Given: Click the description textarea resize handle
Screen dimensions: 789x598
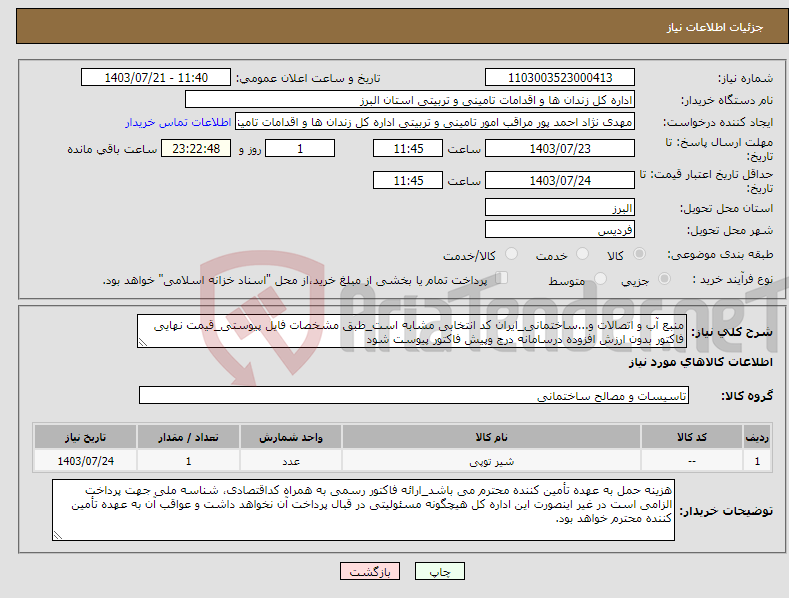Looking at the screenshot, I should pos(142,343).
